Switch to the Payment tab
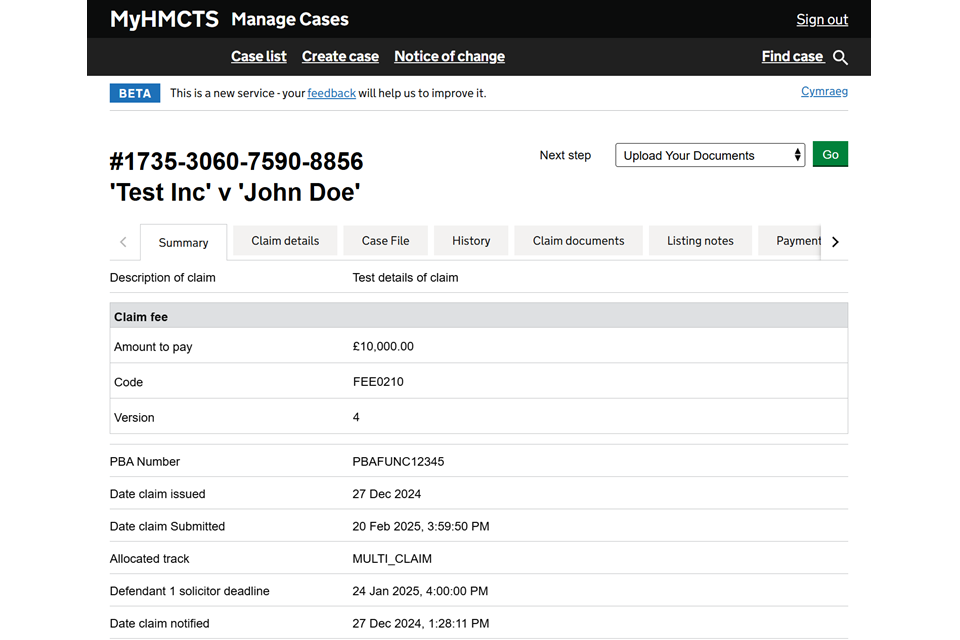The image size is (960, 640). click(x=797, y=241)
